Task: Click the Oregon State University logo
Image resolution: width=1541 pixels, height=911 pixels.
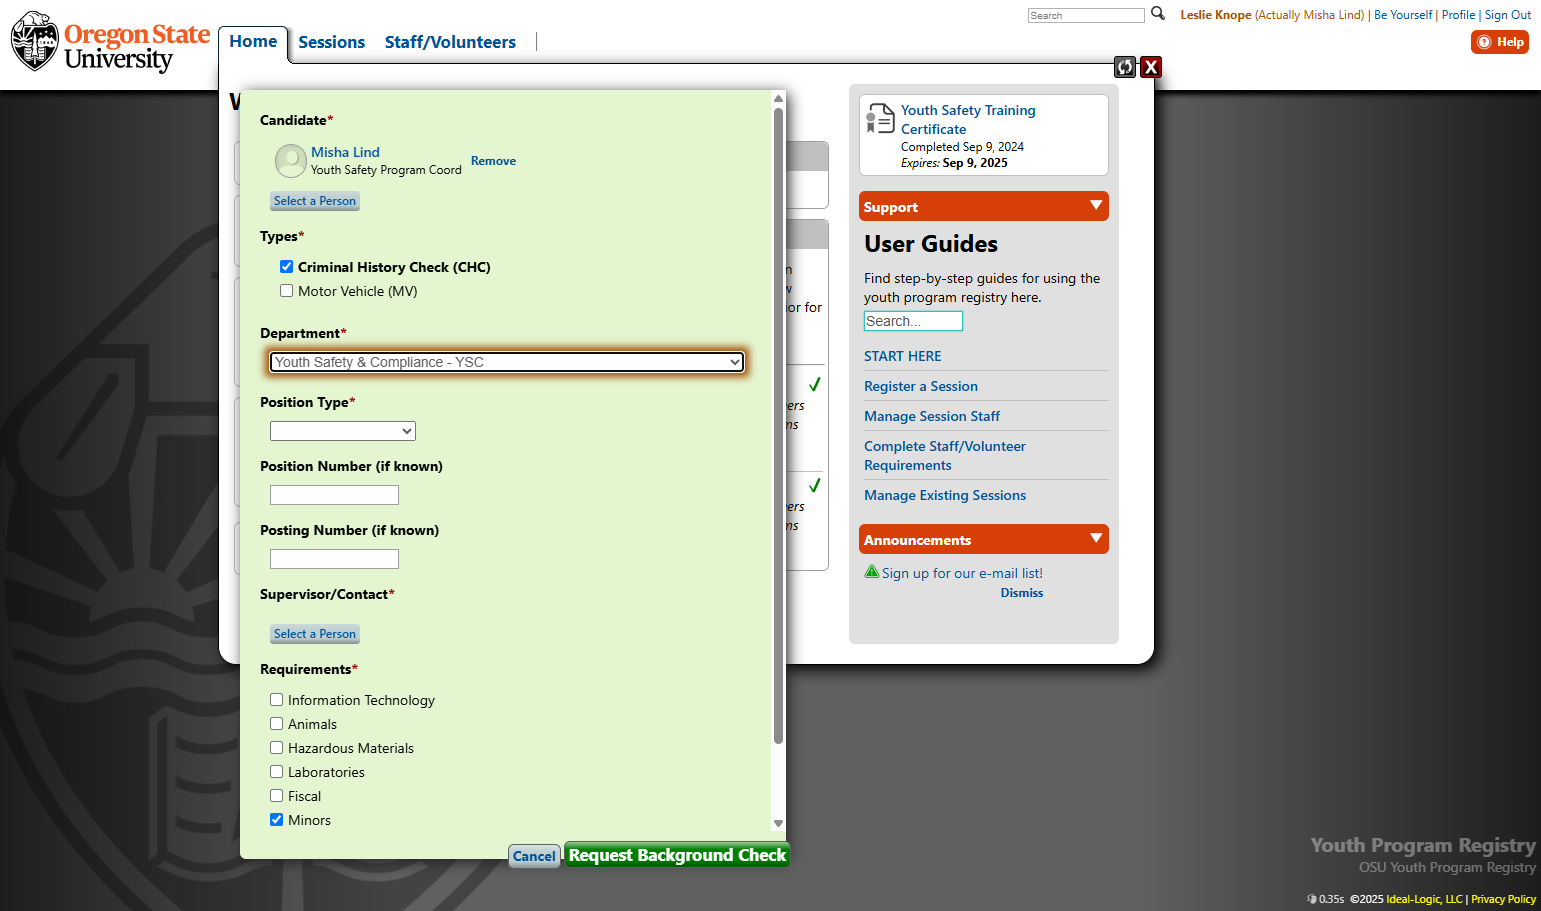Action: click(110, 42)
